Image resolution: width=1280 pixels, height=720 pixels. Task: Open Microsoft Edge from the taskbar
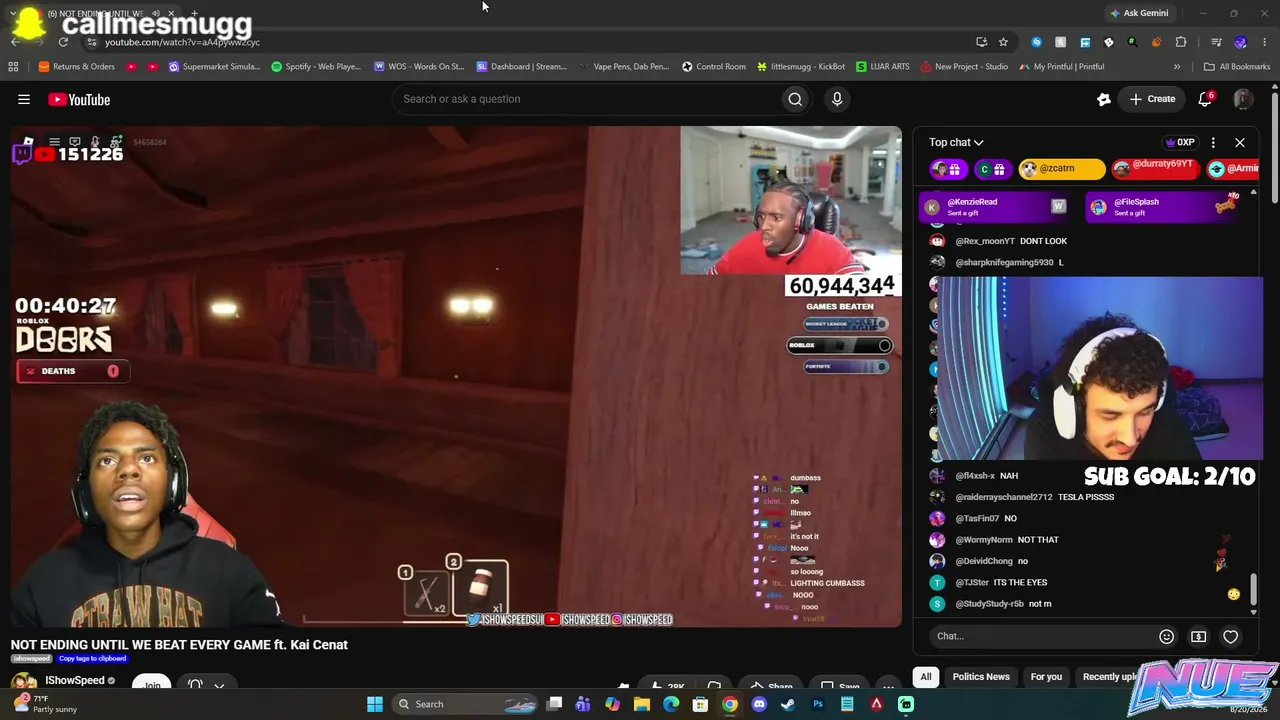[671, 704]
